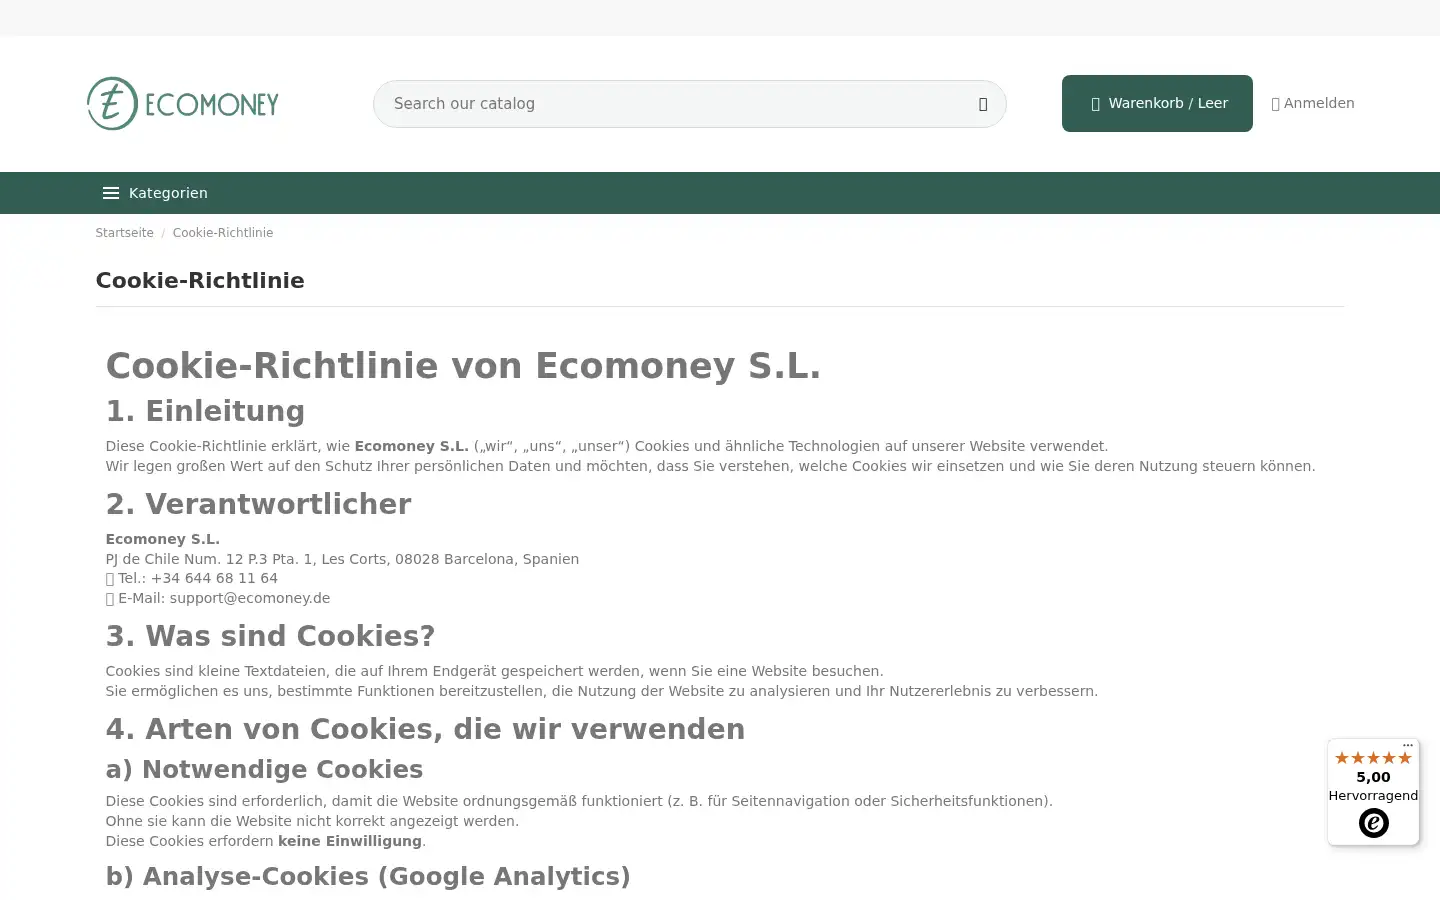This screenshot has height=900, width=1440.
Task: Click the user icon beside Anmelden
Action: click(1275, 104)
